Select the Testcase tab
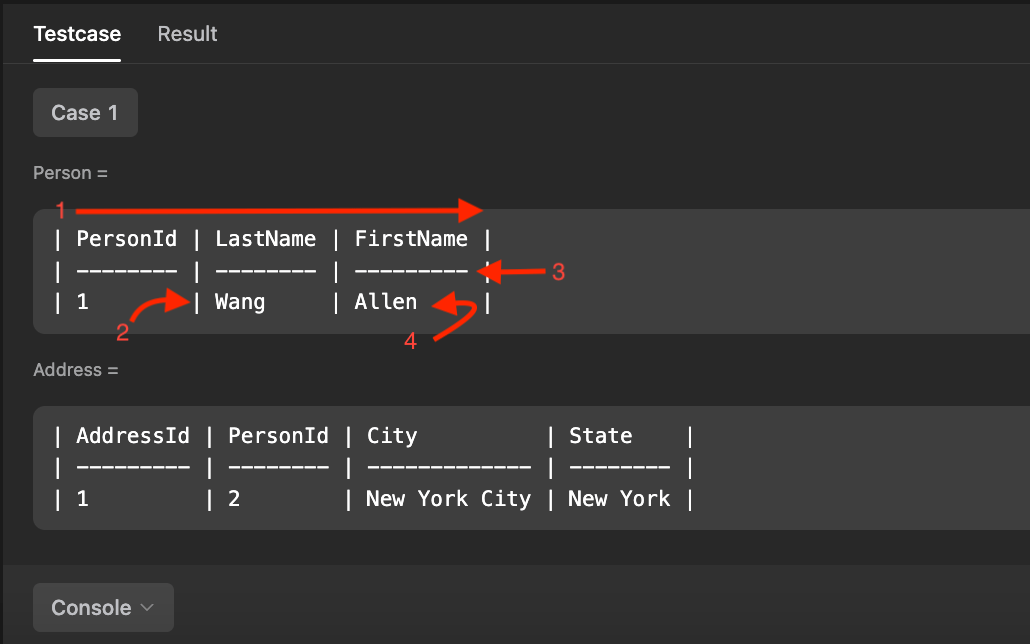 (77, 33)
